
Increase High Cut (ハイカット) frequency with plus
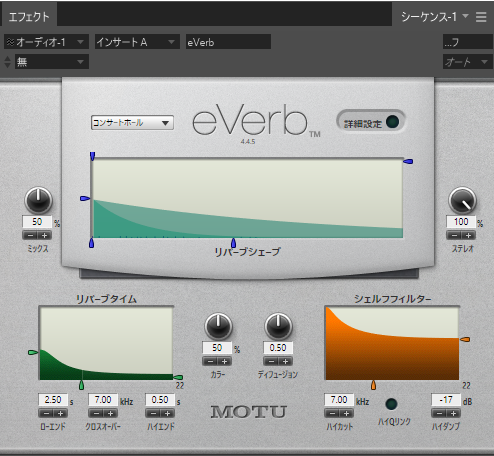pyautogui.click(x=347, y=413)
